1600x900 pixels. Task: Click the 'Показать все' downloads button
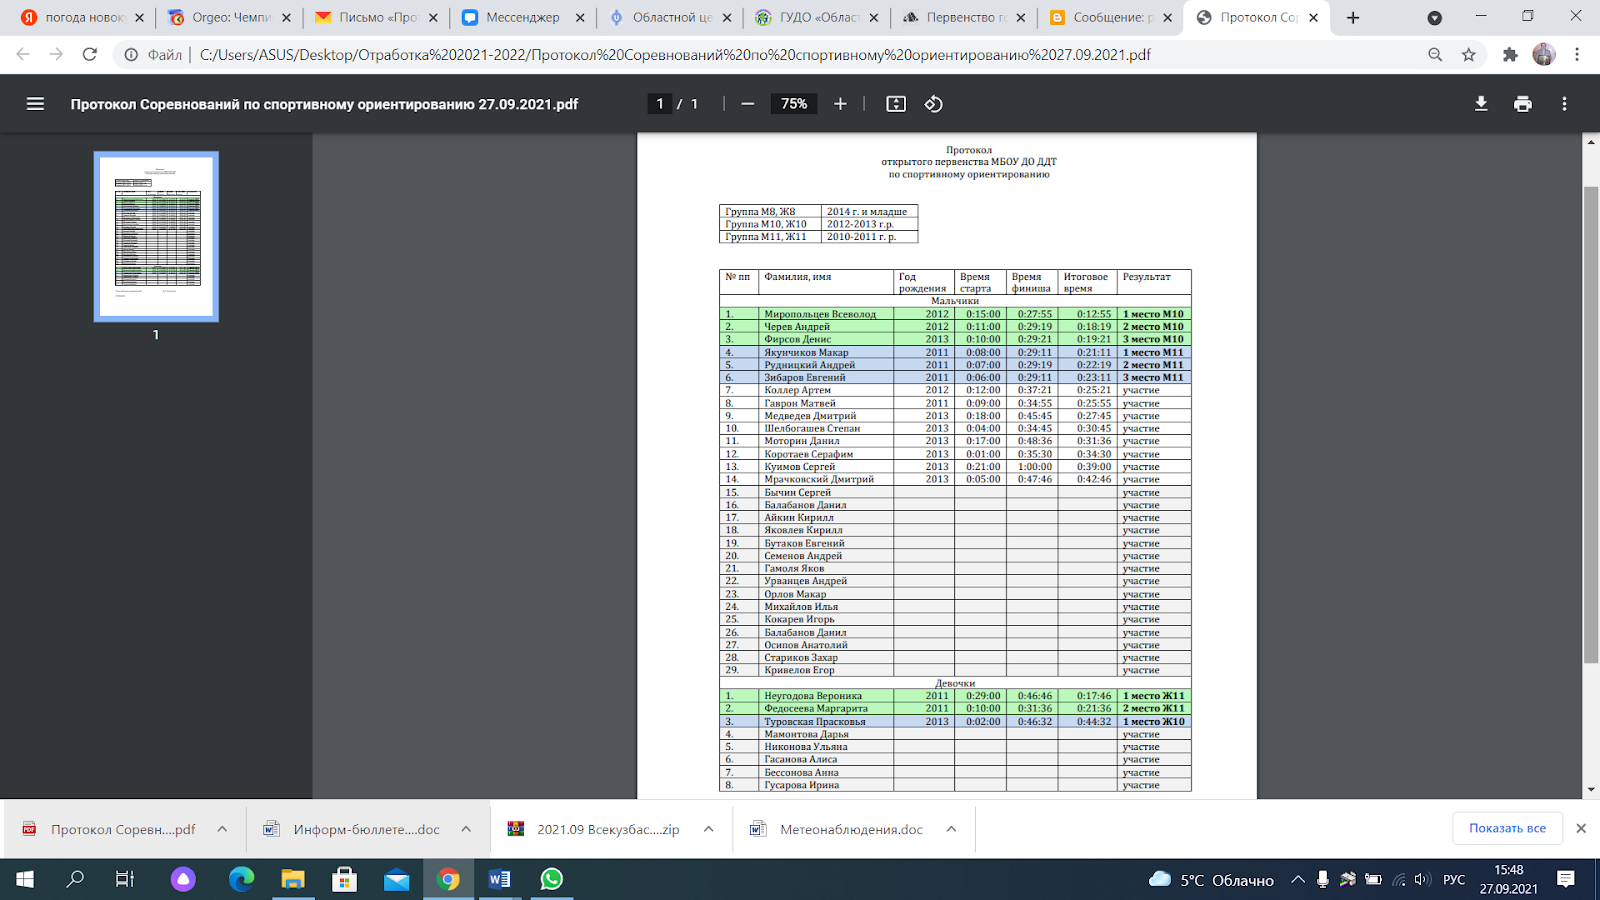(1507, 828)
